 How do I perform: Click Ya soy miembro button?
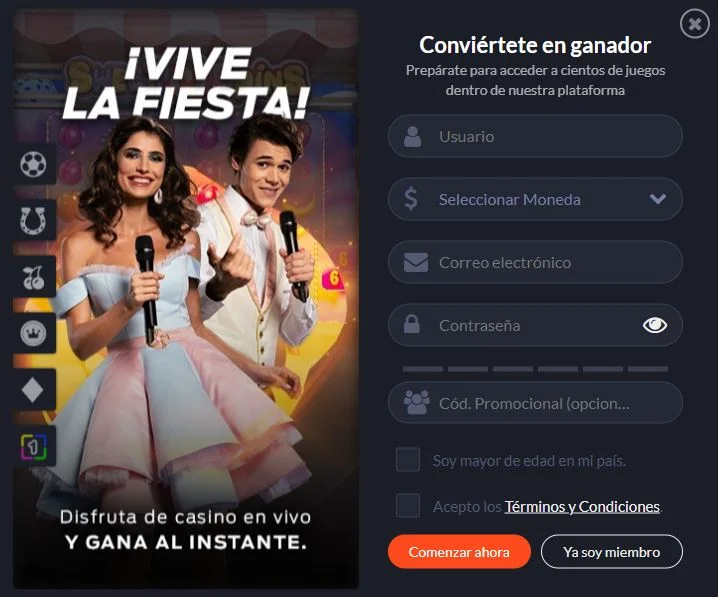[612, 552]
